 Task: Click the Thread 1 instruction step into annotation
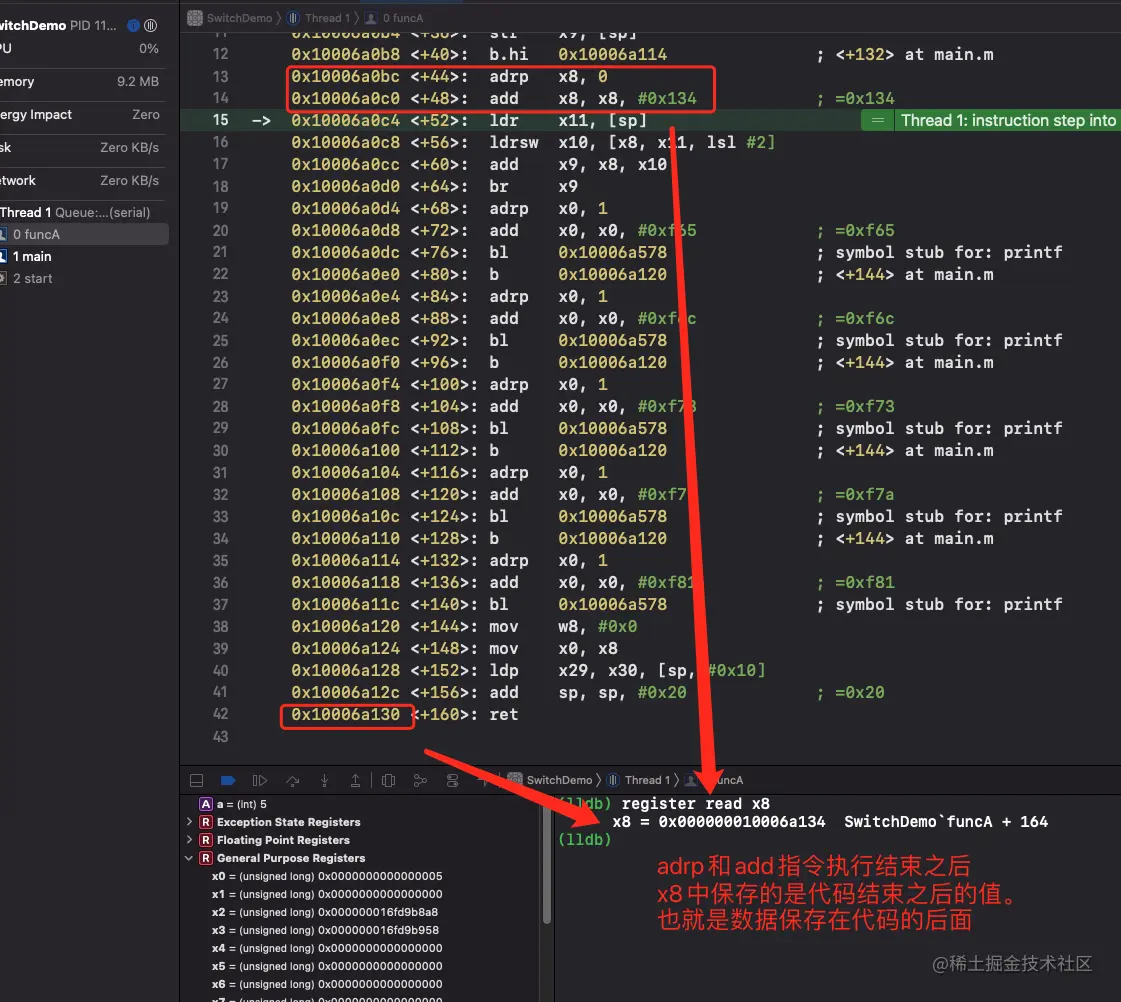tap(991, 120)
